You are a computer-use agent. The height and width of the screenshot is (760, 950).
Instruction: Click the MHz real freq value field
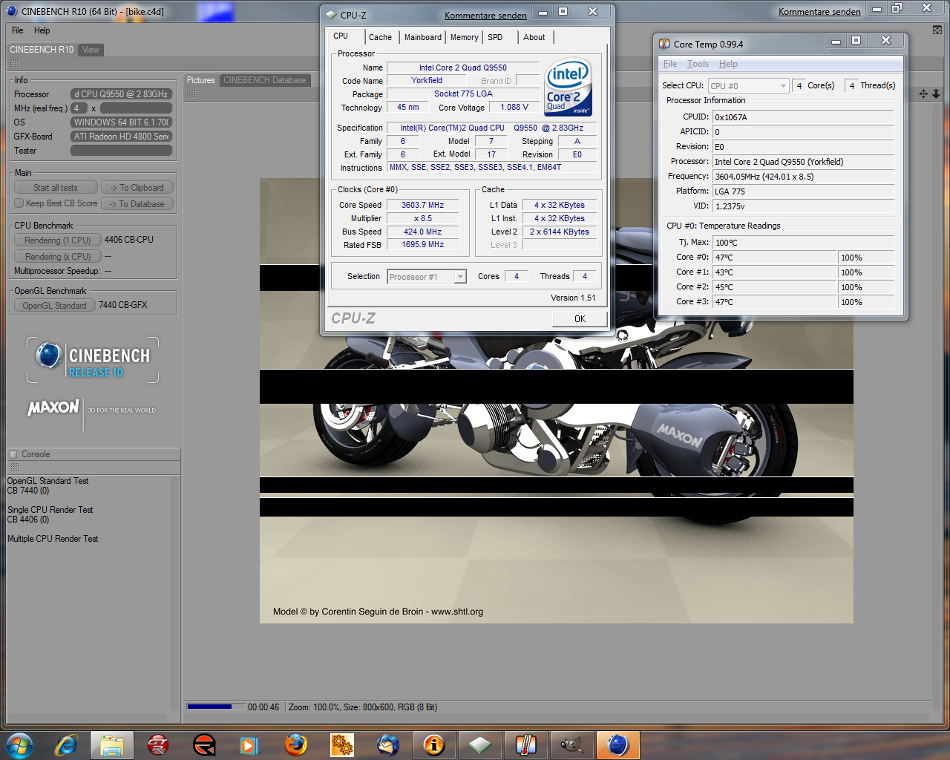click(x=136, y=108)
